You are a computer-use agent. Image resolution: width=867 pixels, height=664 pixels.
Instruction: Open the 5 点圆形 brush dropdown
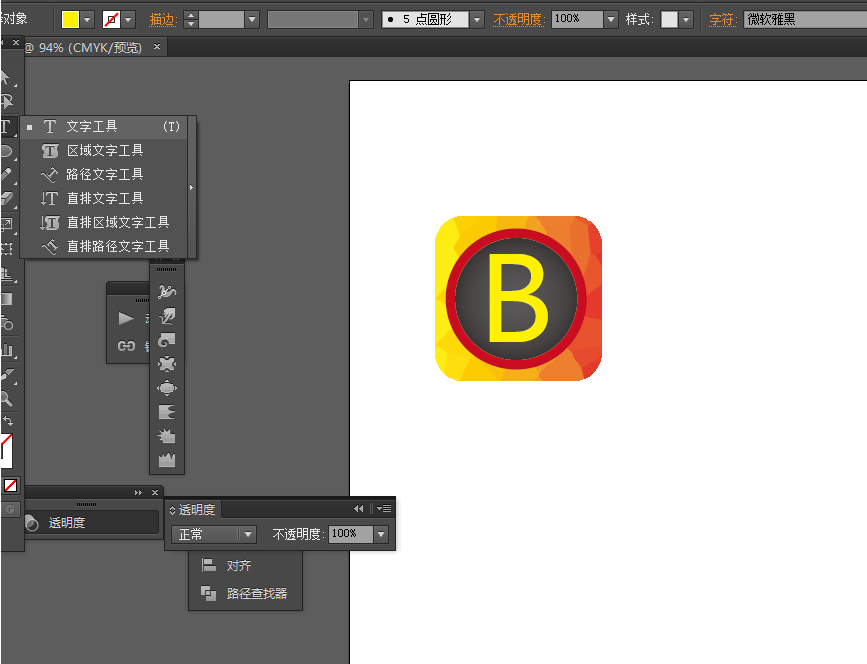477,19
